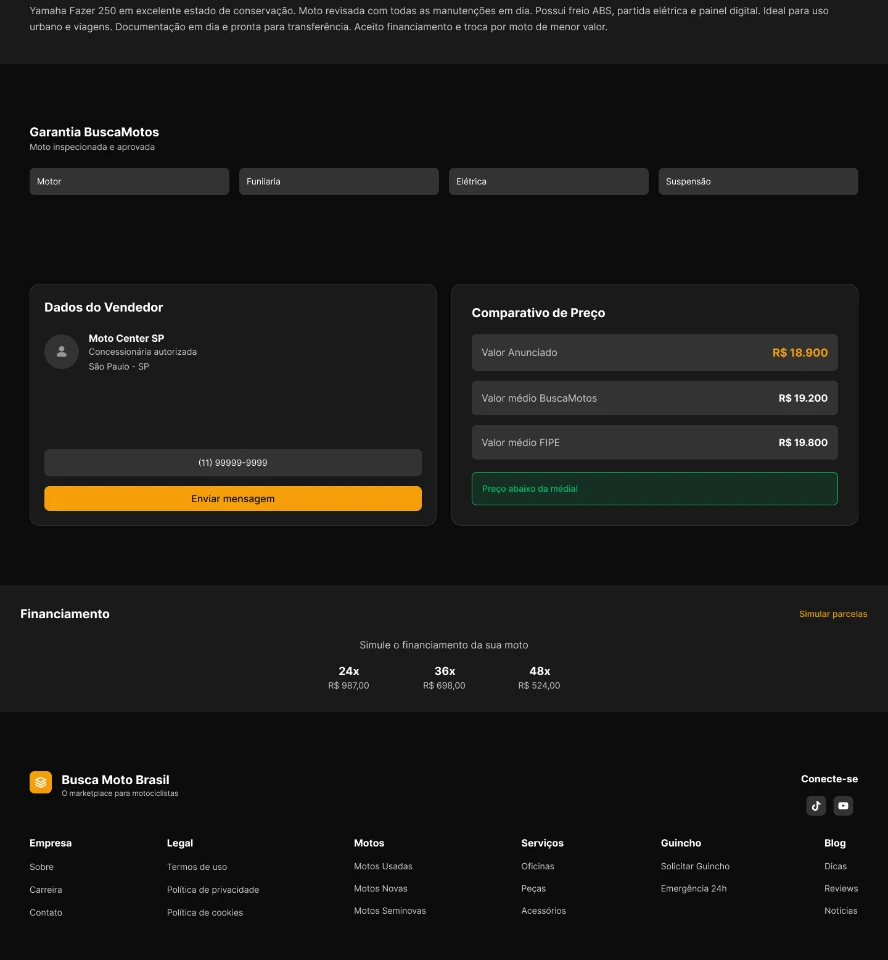
Task: Click the seller avatar icon
Action: 61,351
